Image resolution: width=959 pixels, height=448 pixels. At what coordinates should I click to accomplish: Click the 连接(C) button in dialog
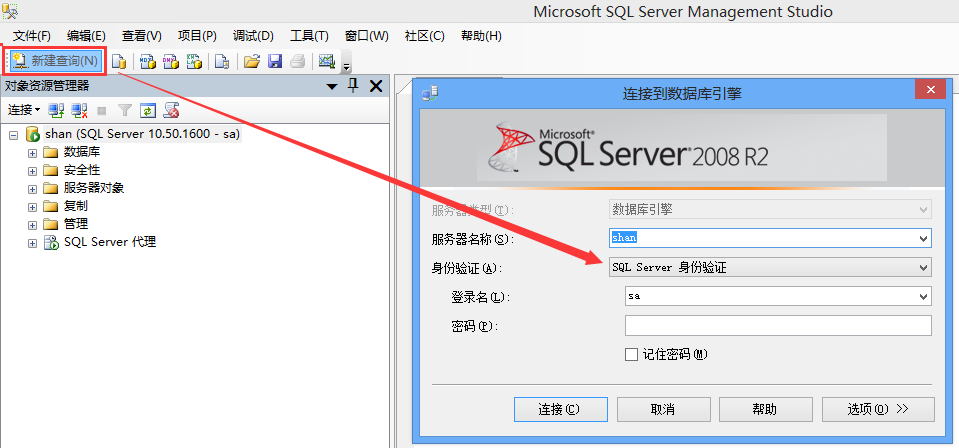coord(561,409)
